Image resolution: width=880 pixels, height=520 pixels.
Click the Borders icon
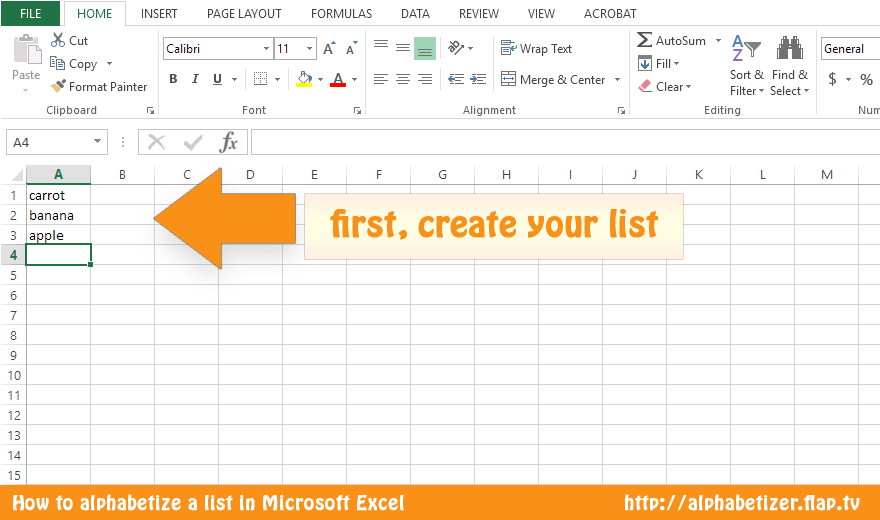[x=260, y=79]
